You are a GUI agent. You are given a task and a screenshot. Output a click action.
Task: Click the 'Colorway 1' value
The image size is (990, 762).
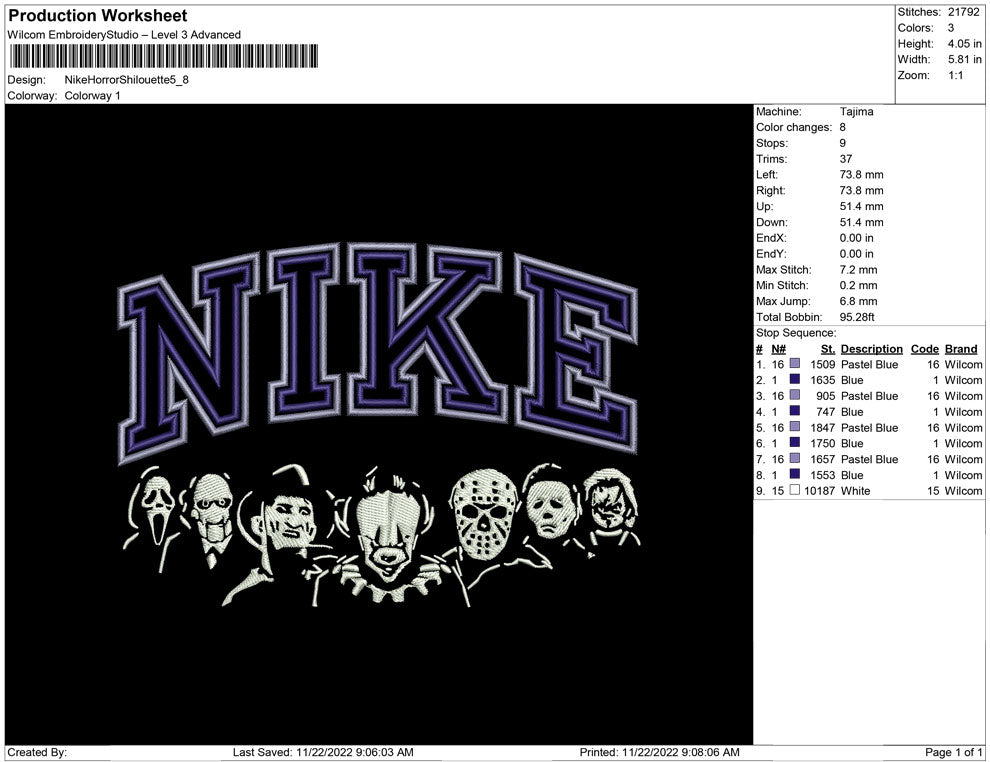click(x=92, y=96)
